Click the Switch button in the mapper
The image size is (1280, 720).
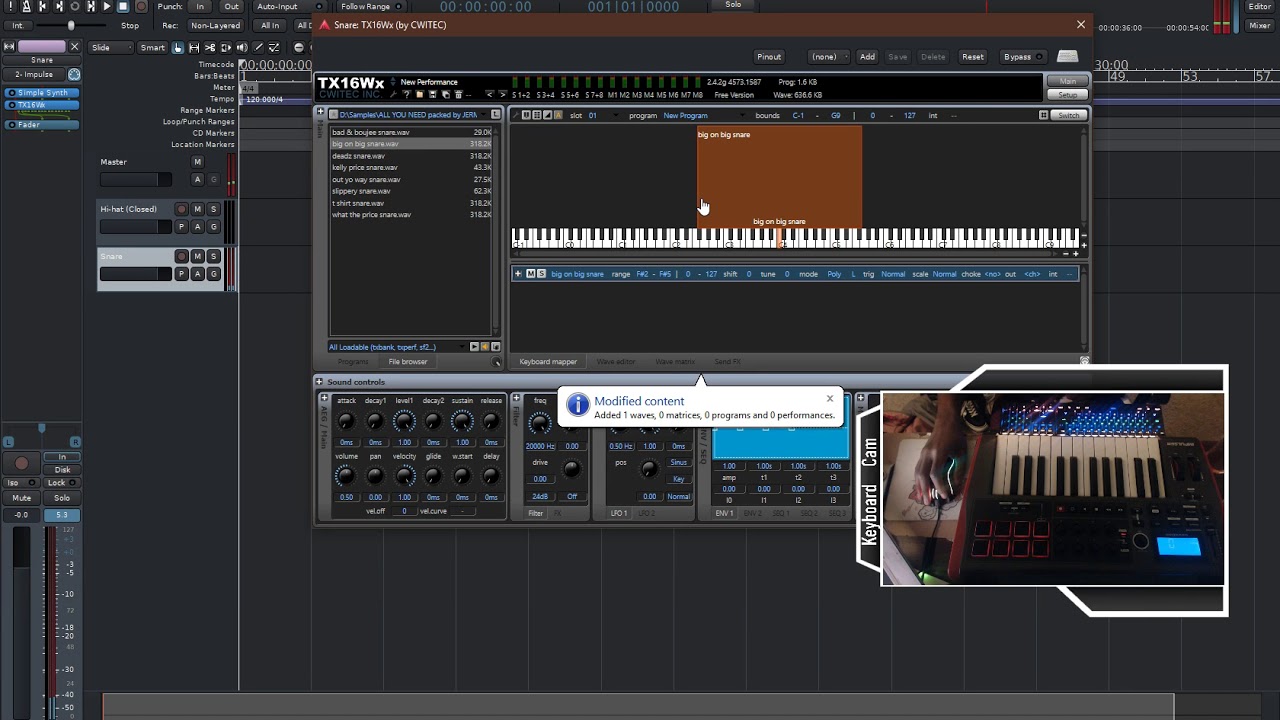point(1068,116)
